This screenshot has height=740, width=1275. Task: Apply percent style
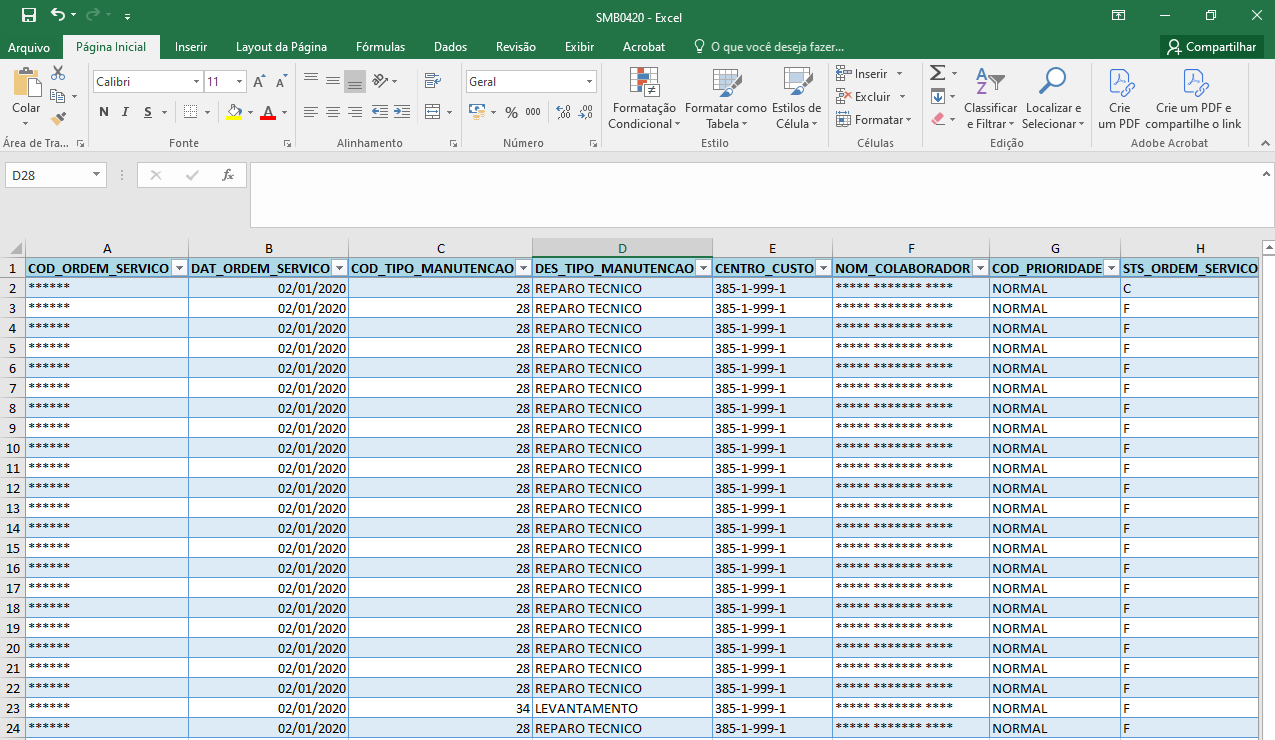(x=511, y=112)
